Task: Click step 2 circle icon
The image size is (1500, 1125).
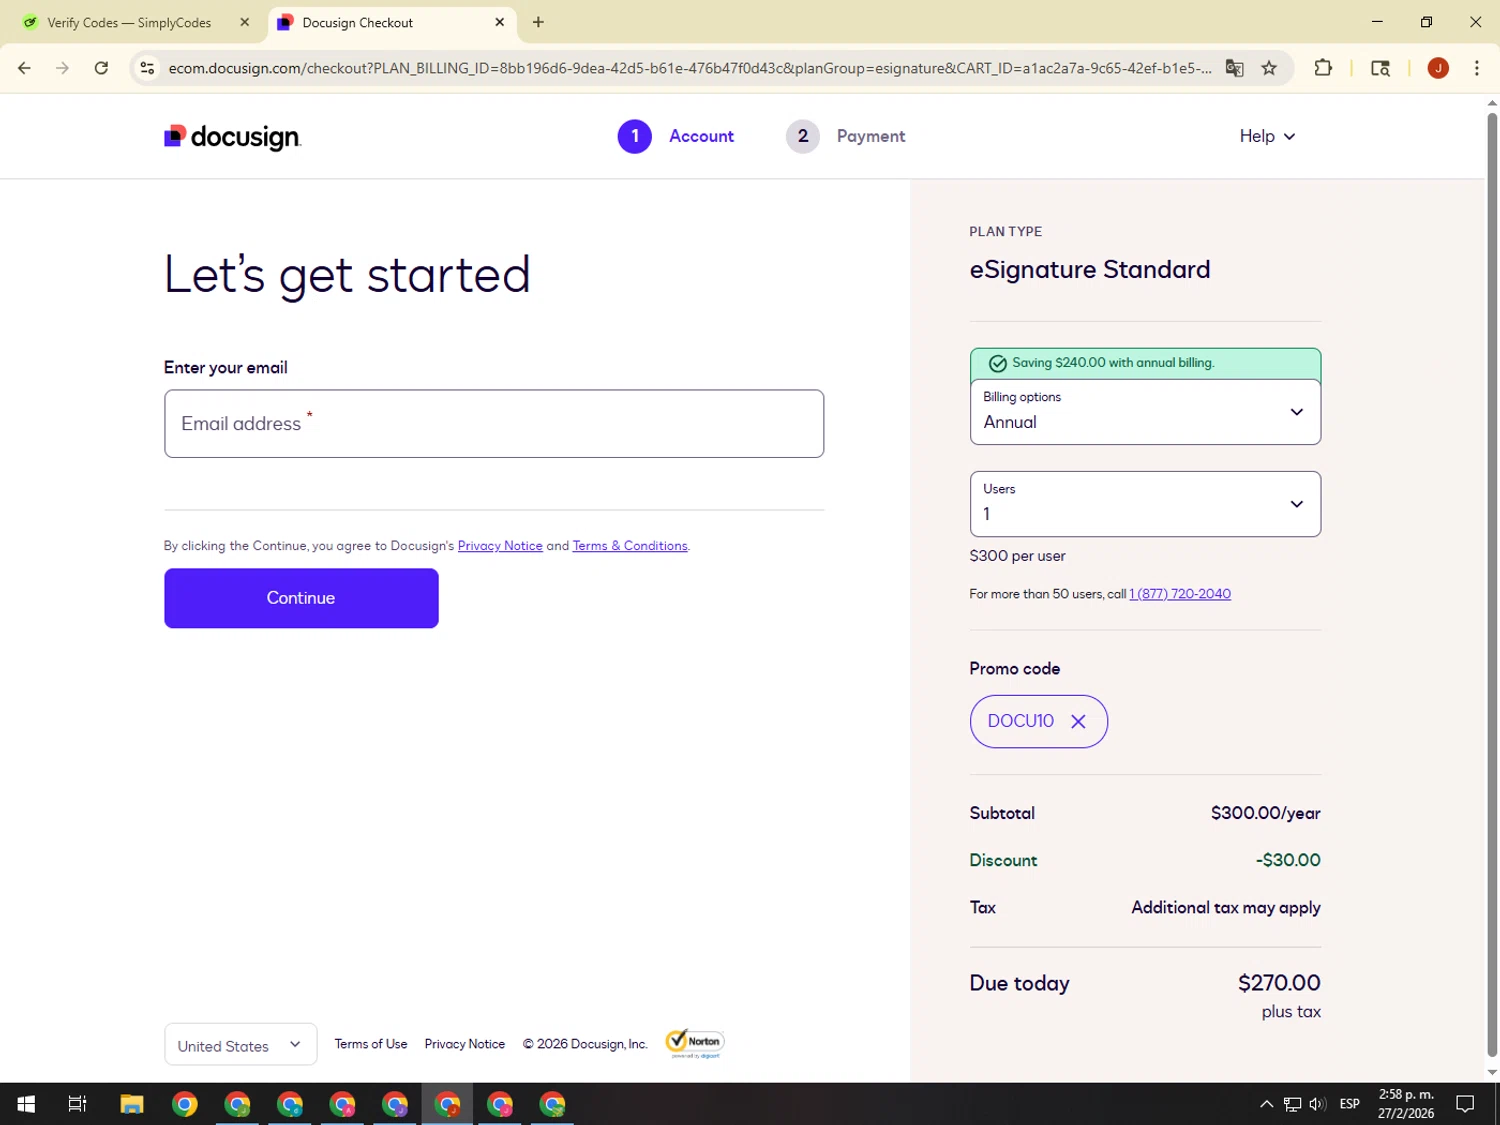Action: (802, 136)
